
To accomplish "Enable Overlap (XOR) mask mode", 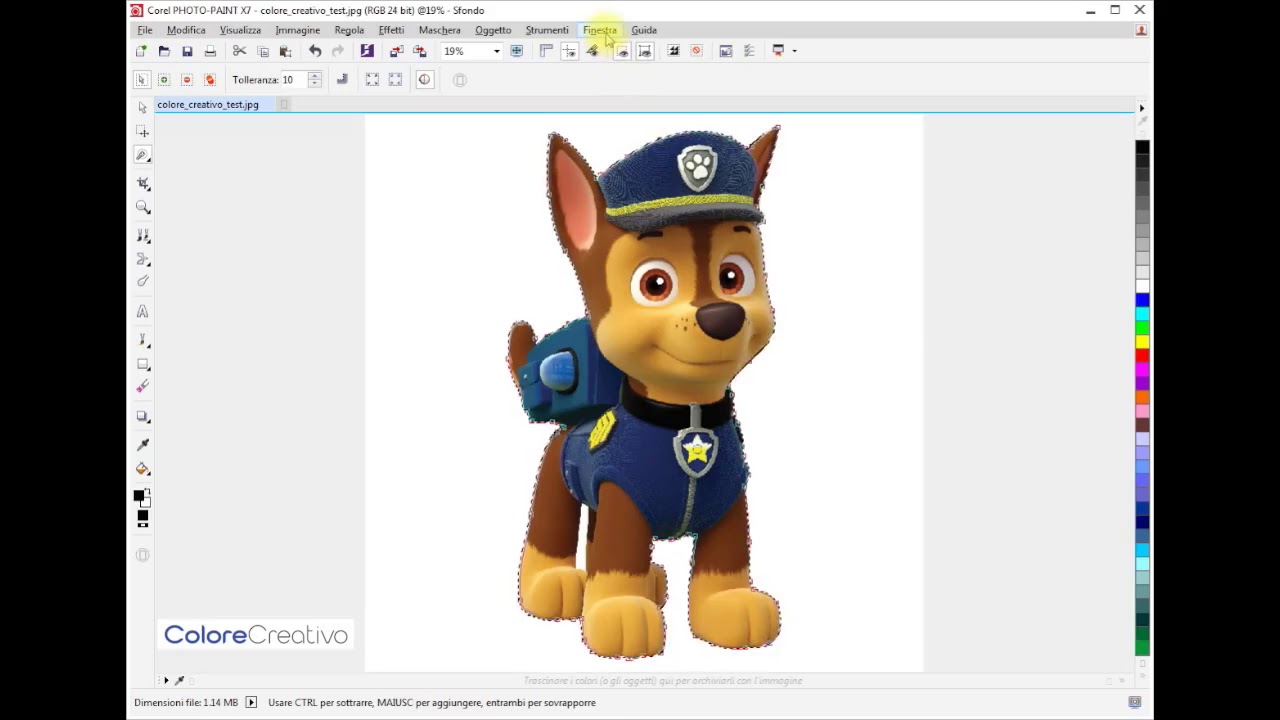I will pyautogui.click(x=210, y=79).
